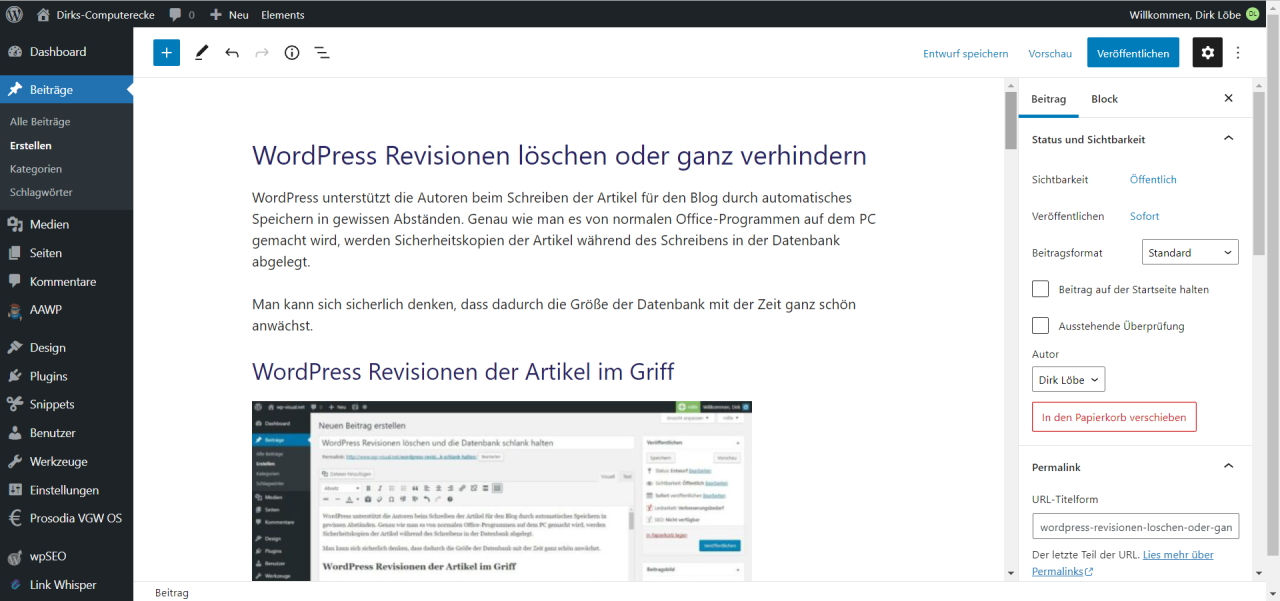The image size is (1280, 601).
Task: Click In den Papierkorb verschieben
Action: coord(1114,417)
